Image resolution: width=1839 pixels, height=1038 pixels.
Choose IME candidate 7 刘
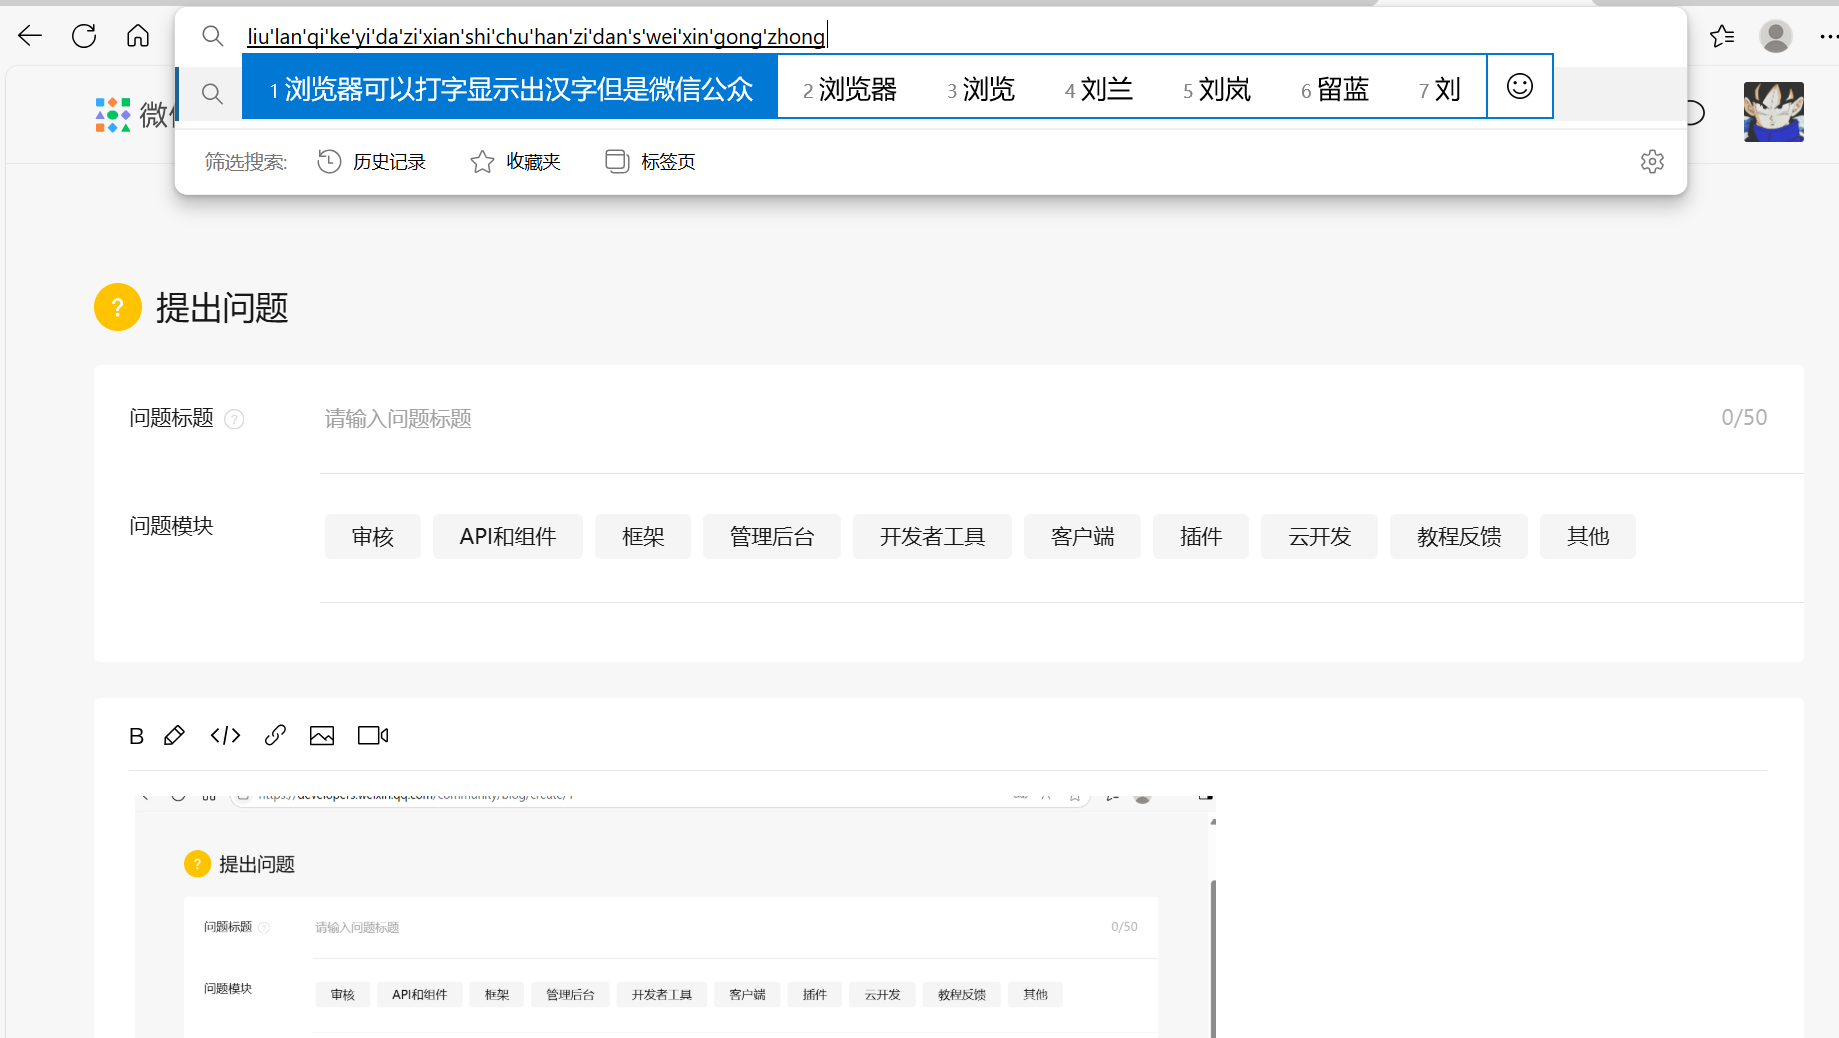click(1440, 89)
